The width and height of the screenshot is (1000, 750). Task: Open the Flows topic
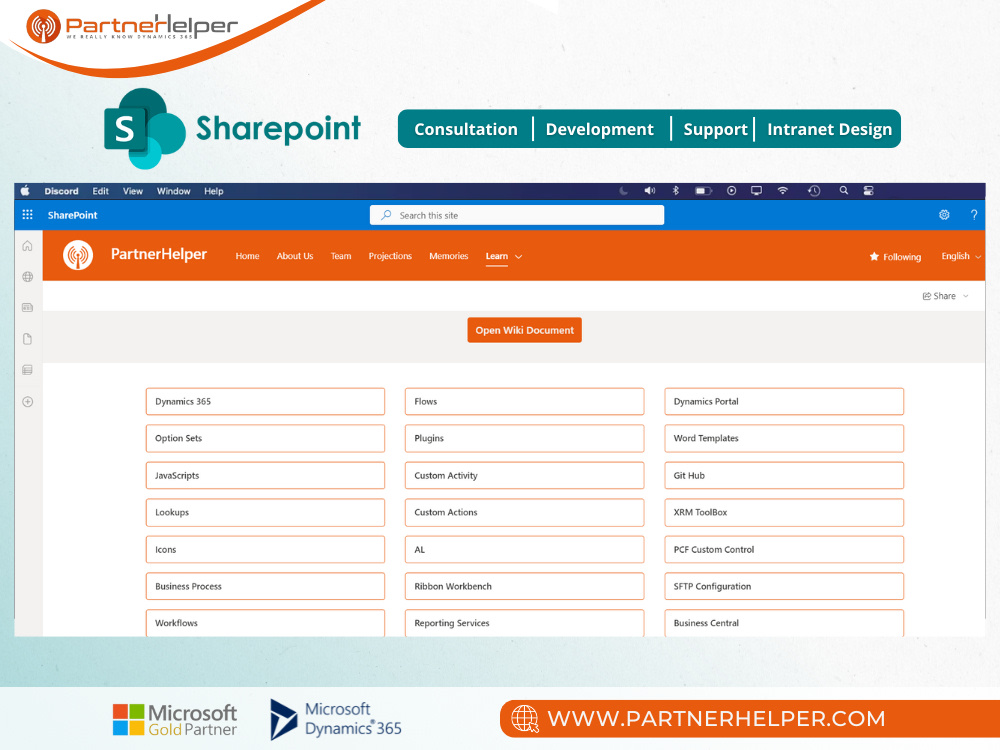[x=524, y=401]
